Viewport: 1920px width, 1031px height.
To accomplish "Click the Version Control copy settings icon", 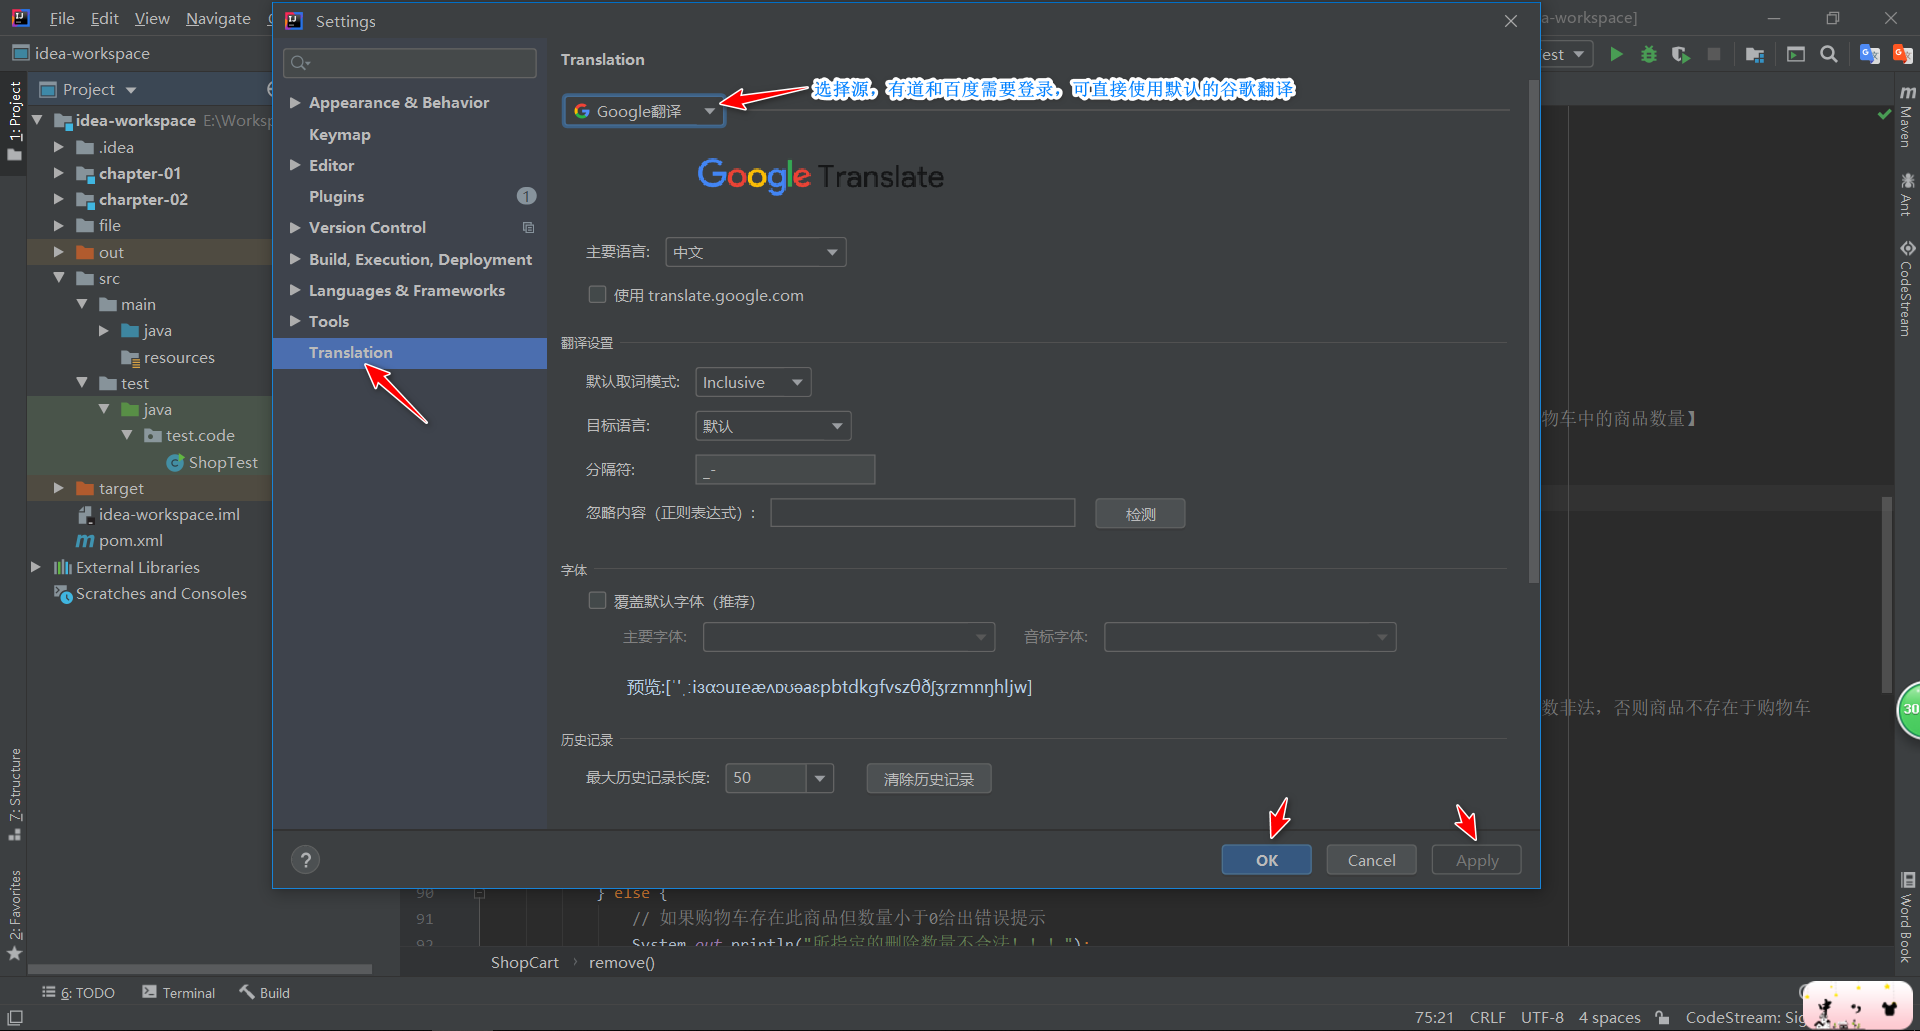I will pos(528,227).
